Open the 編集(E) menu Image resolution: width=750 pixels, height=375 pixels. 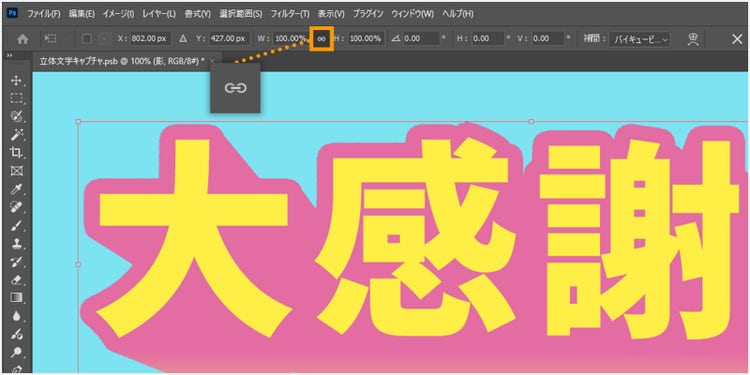click(82, 14)
